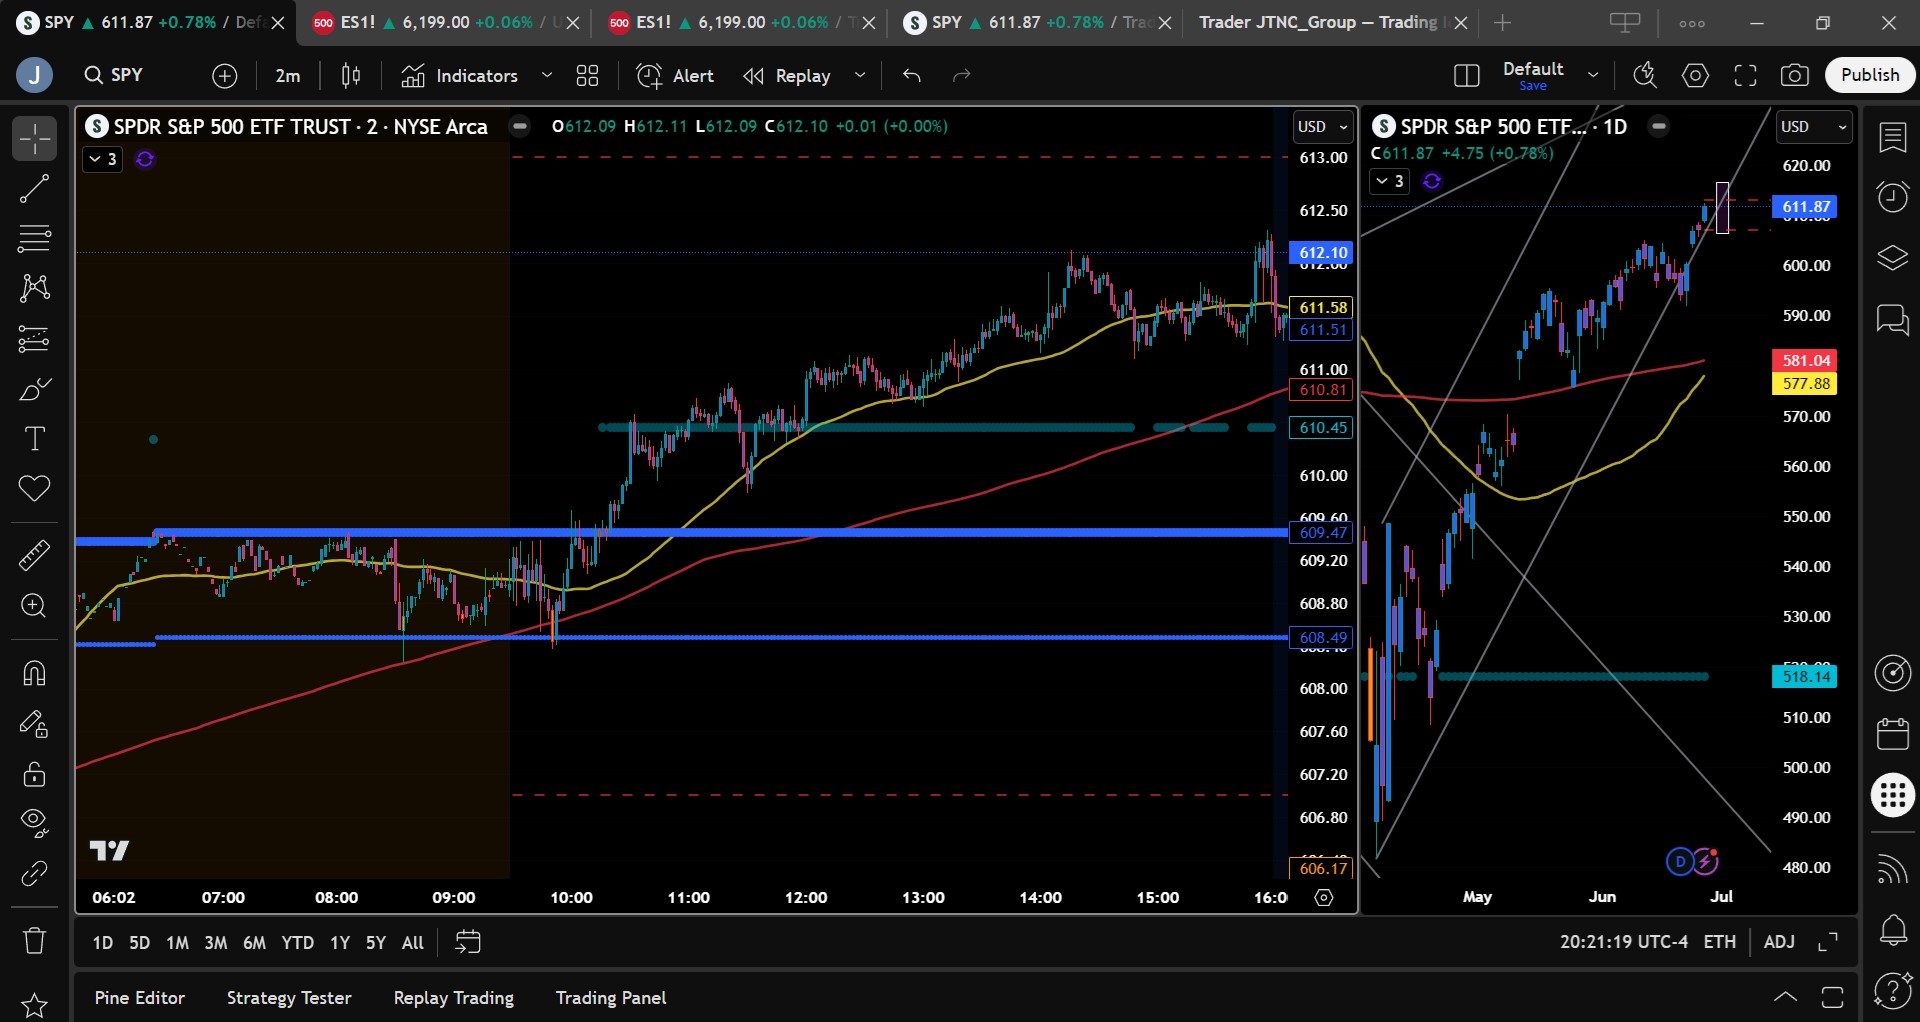Undo the last chart action
The height and width of the screenshot is (1022, 1920).
click(911, 75)
